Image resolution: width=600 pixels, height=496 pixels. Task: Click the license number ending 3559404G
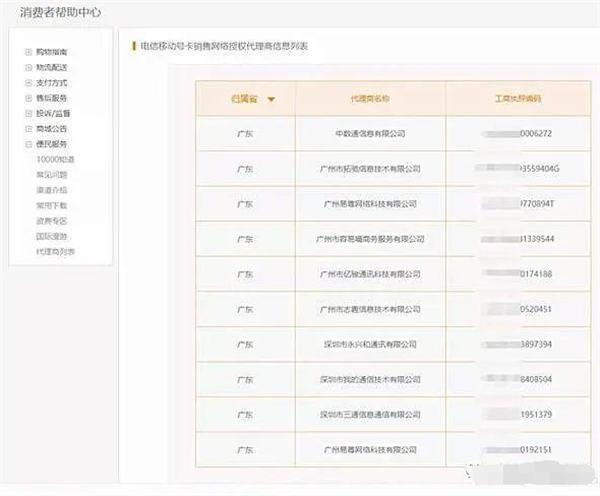pos(517,169)
